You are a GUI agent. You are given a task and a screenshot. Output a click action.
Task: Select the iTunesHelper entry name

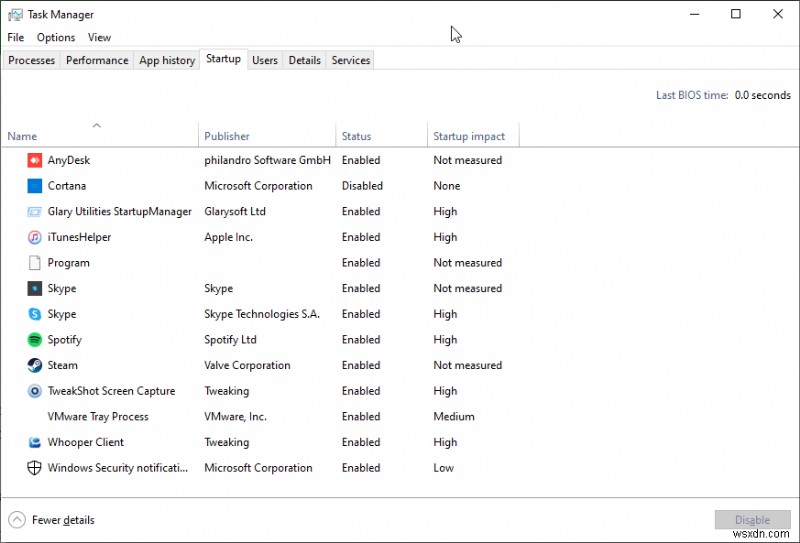[x=79, y=237]
